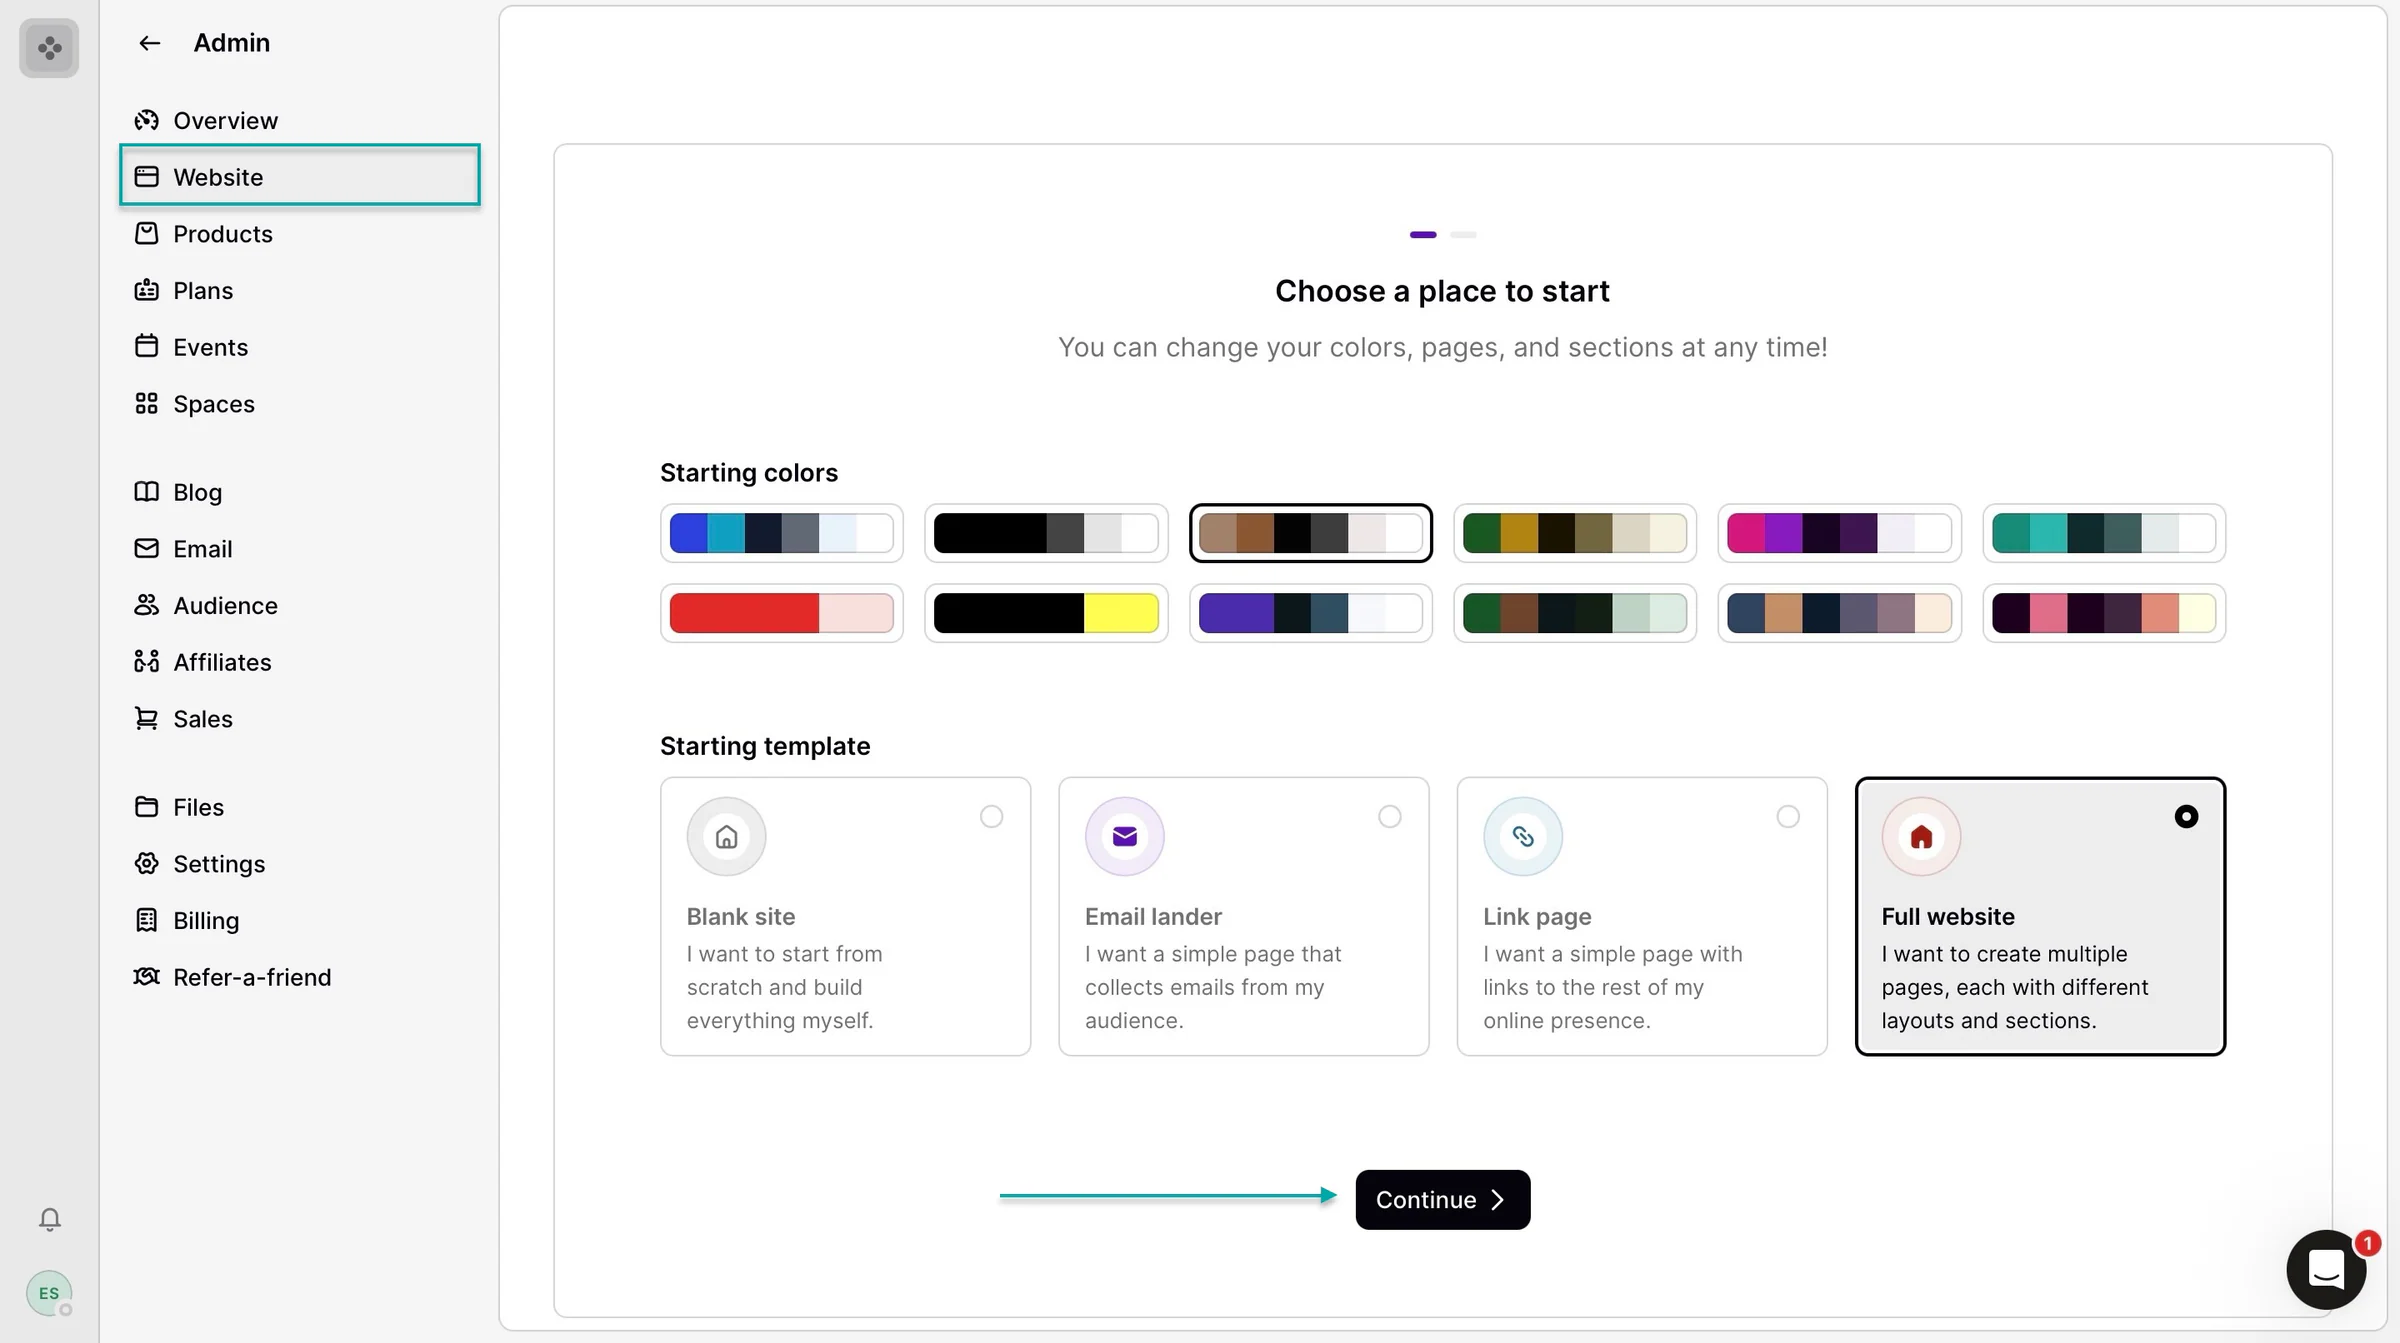Select the teal and dark green palette
2400x1343 pixels.
tap(2104, 533)
